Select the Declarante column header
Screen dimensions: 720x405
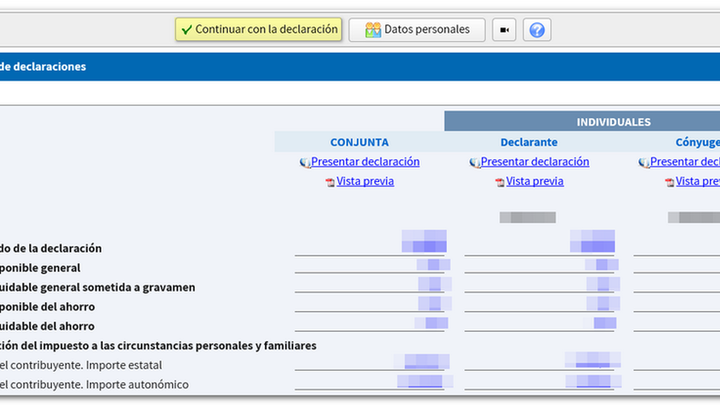(529, 142)
